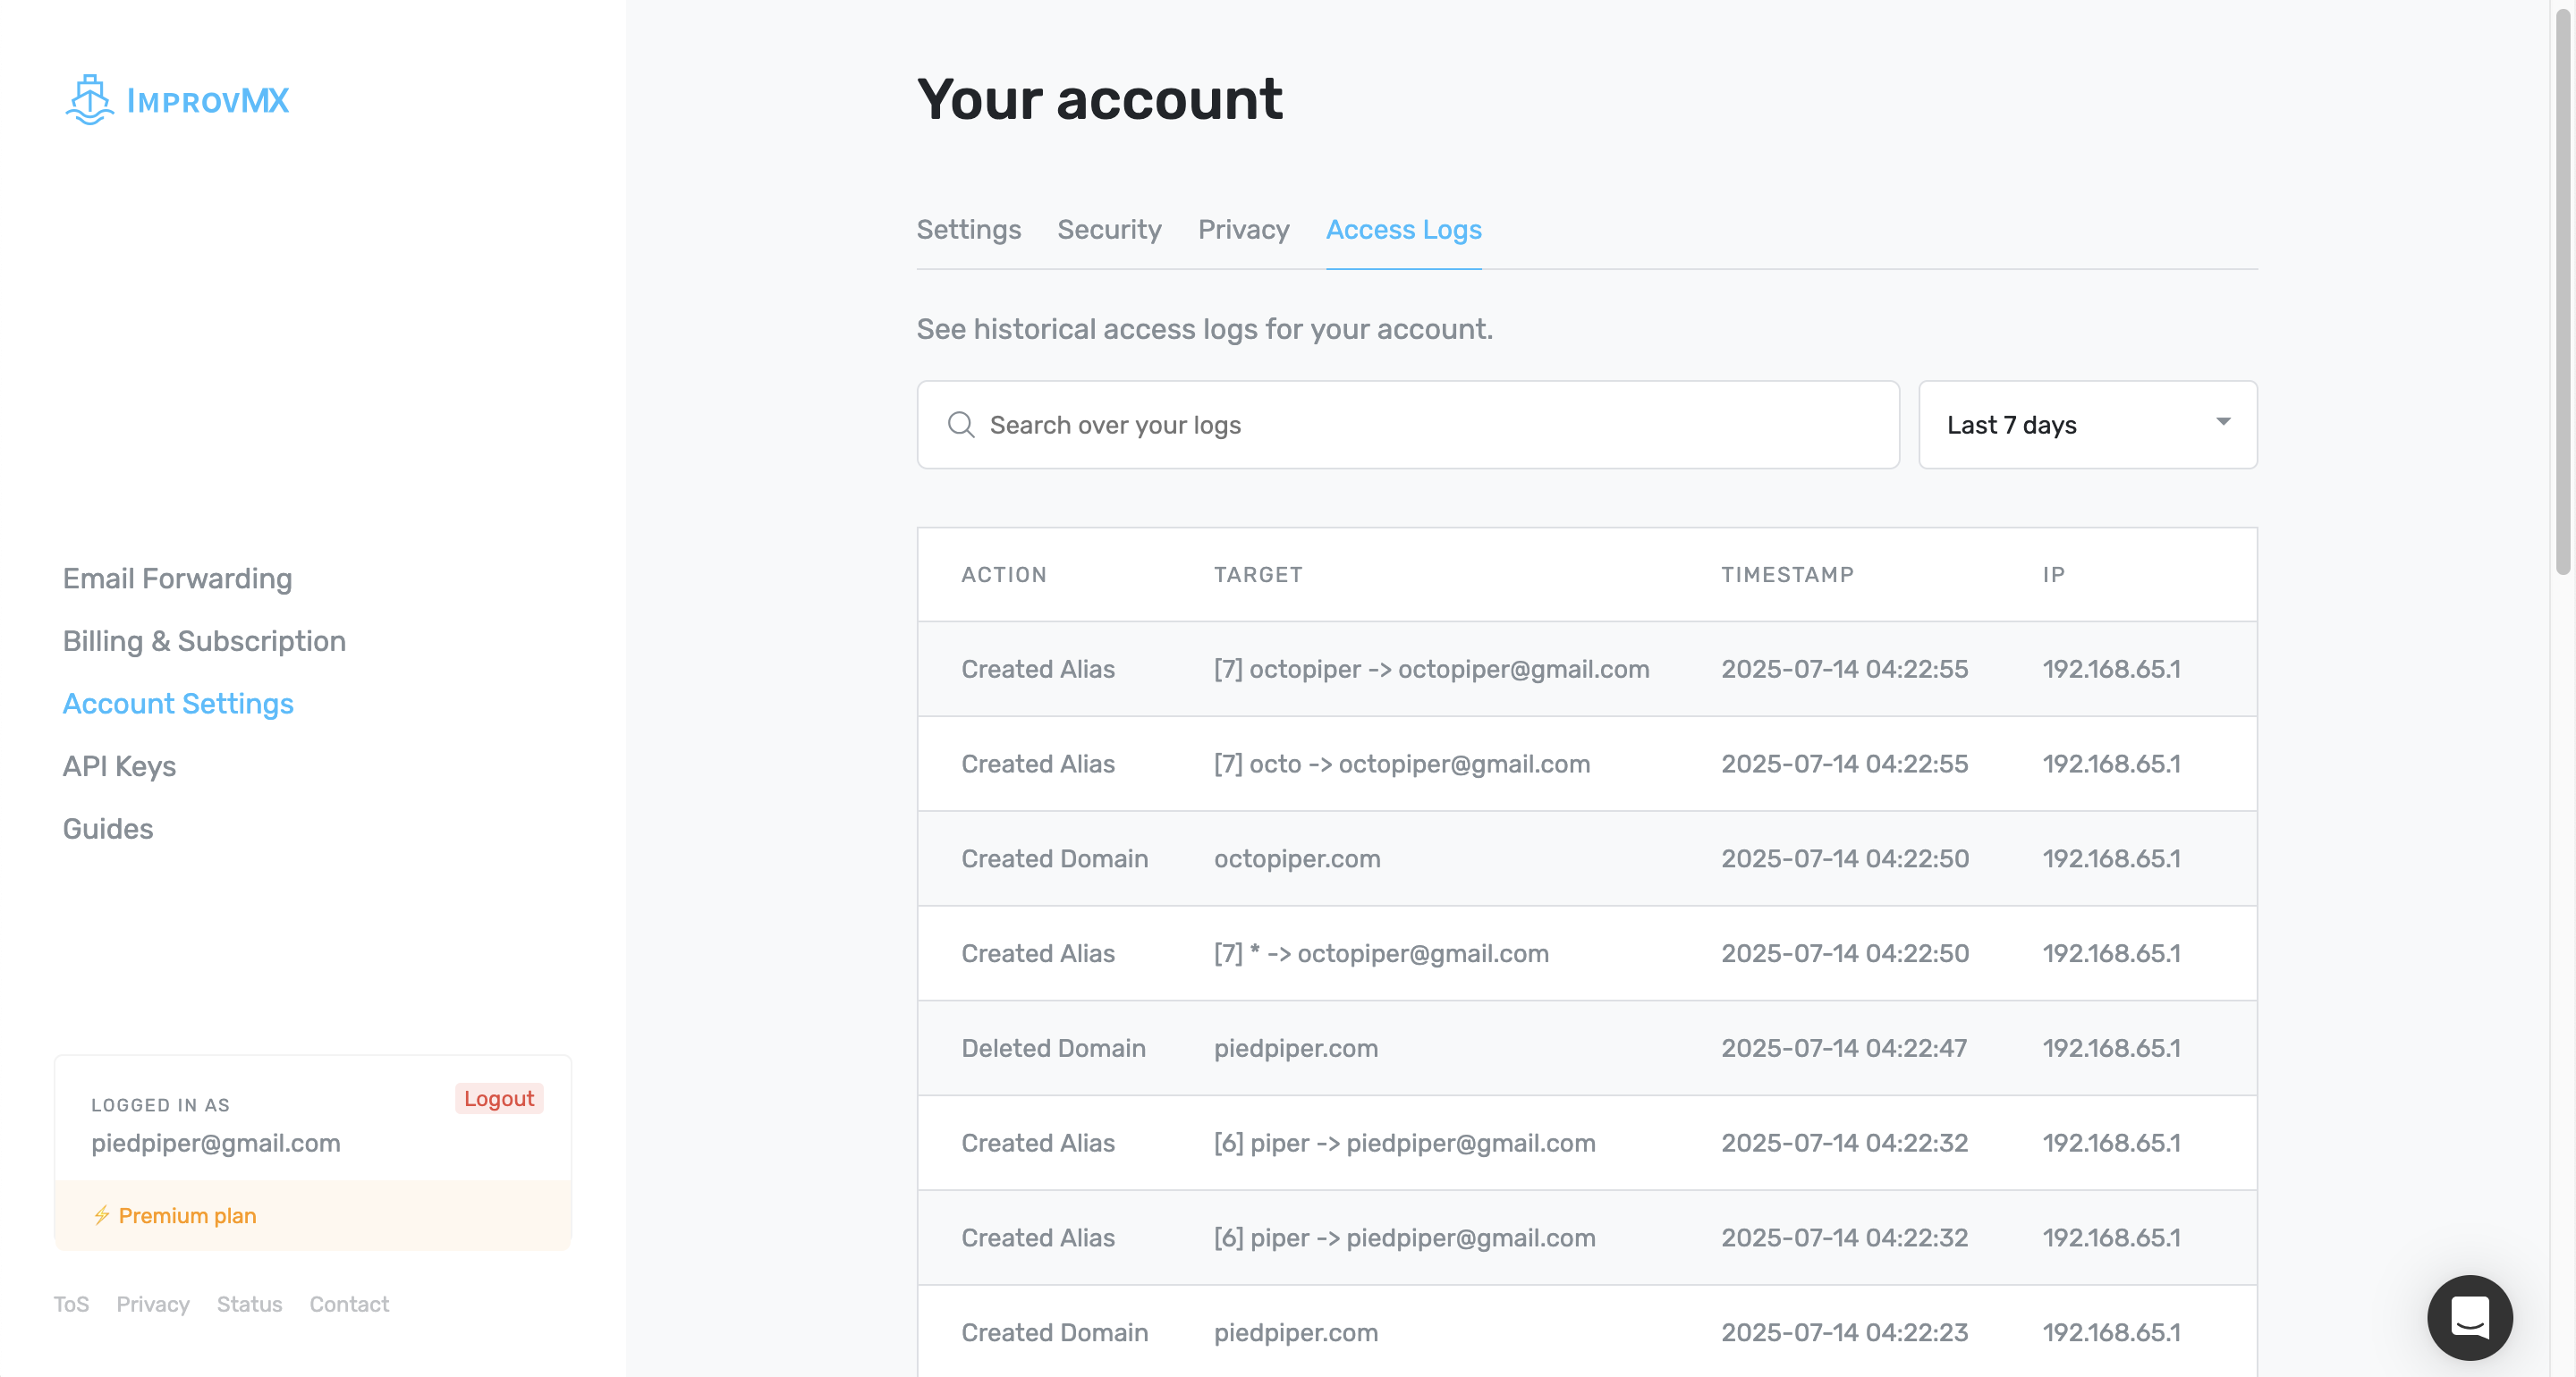Select the Deleted Domain piedpiper.com row

click(x=1586, y=1048)
